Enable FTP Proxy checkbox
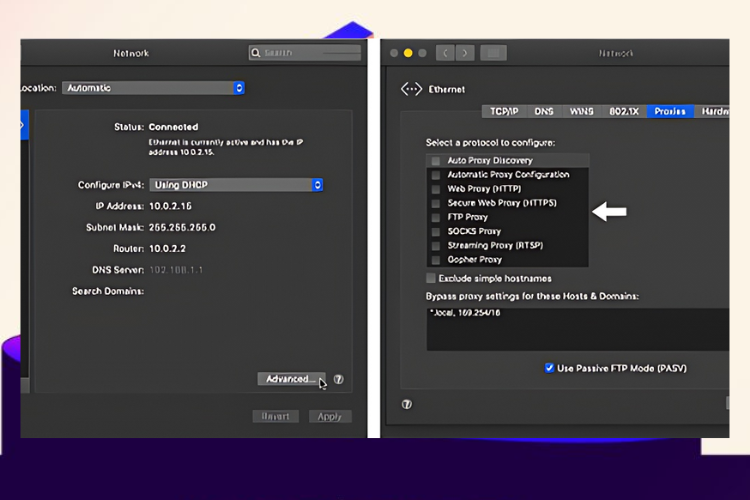The image size is (750, 500). click(x=436, y=218)
